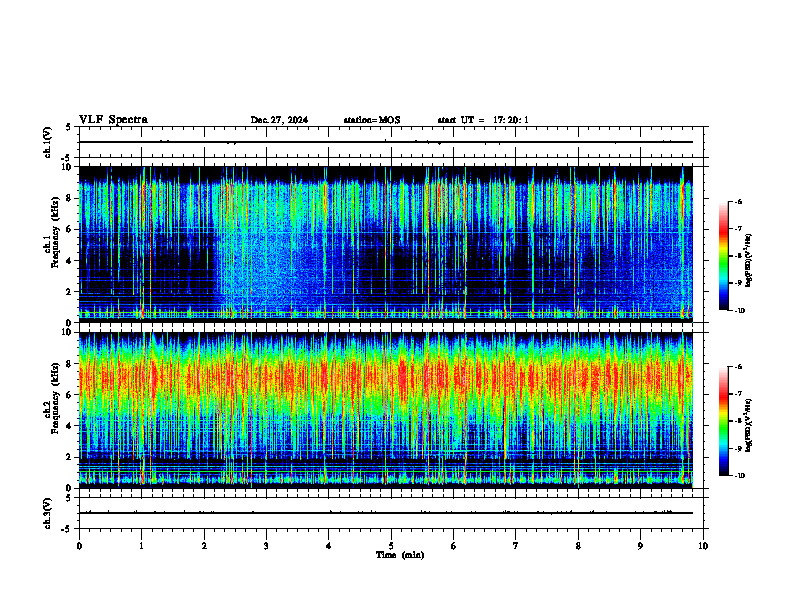
Task: Click inside the ch.1 spectrogram panel
Action: (x=386, y=244)
